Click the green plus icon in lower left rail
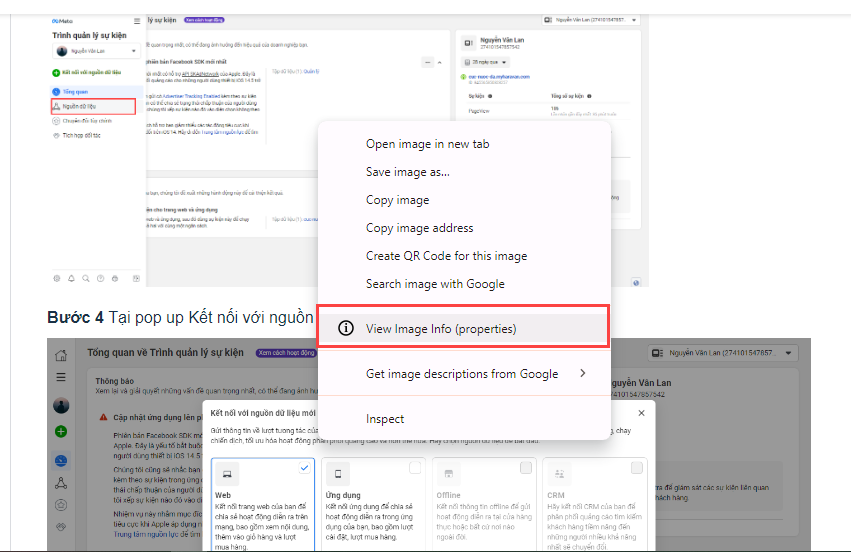This screenshot has height=552, width=851. [x=61, y=432]
